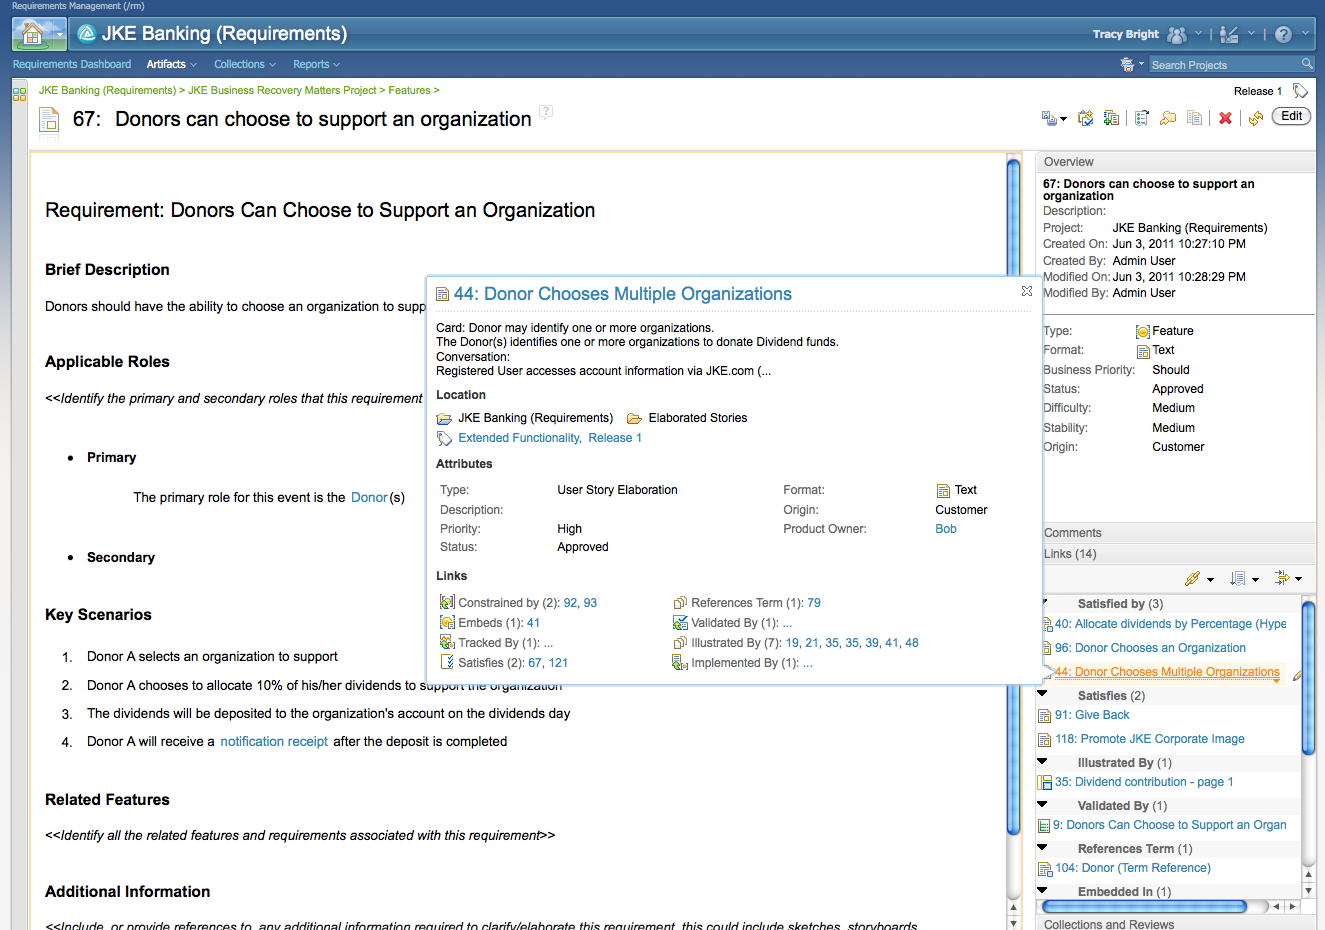1325x930 pixels.
Task: Open the admin tools icon in banner
Action: pos(1230,35)
